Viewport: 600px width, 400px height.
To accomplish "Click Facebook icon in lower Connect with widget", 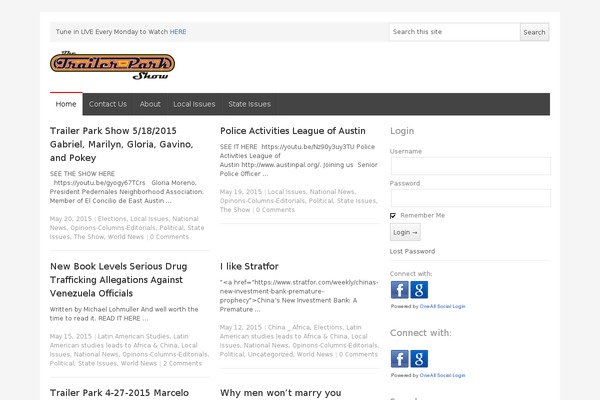I will point(399,359).
